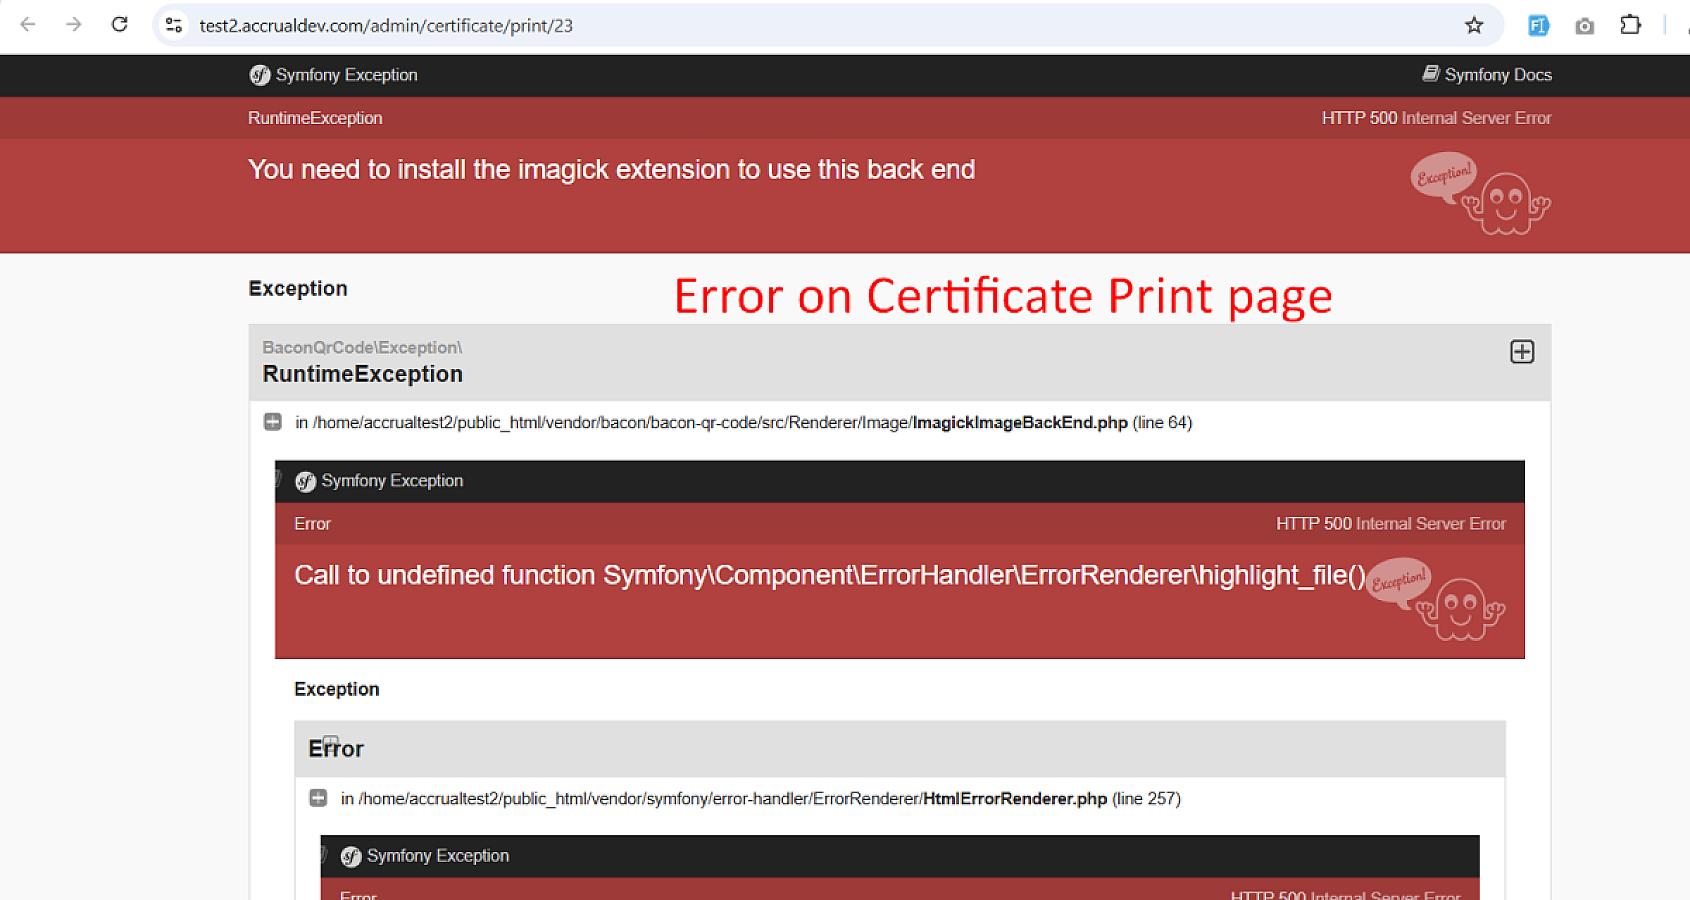This screenshot has height=900, width=1690.
Task: Reload the certificate print page
Action: click(x=119, y=25)
